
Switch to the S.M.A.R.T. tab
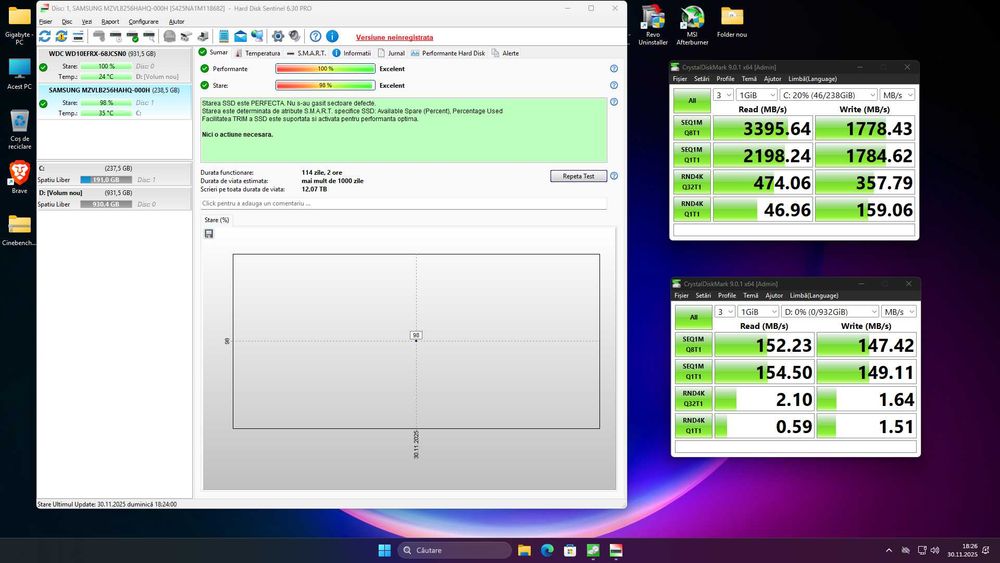307,53
